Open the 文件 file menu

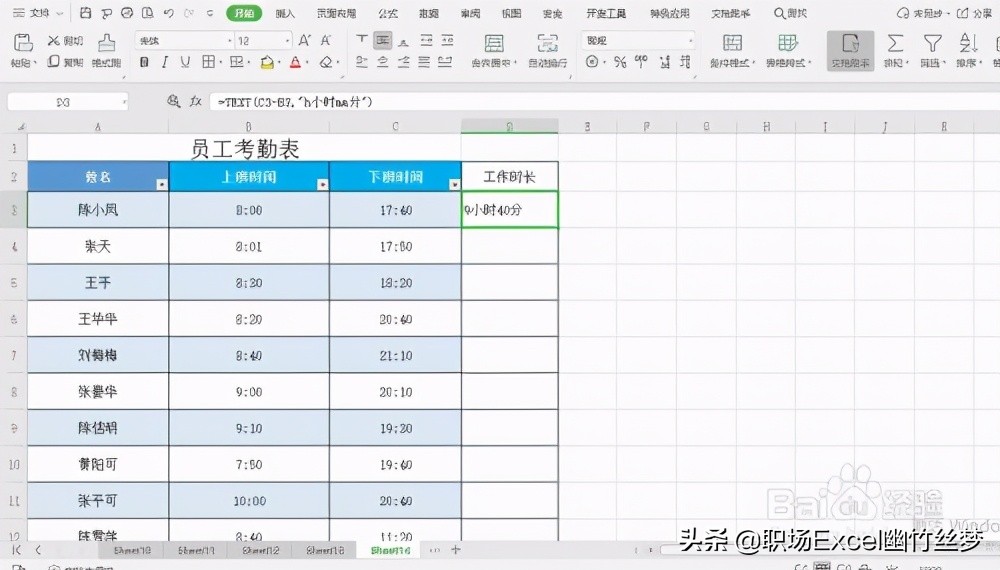coord(38,13)
